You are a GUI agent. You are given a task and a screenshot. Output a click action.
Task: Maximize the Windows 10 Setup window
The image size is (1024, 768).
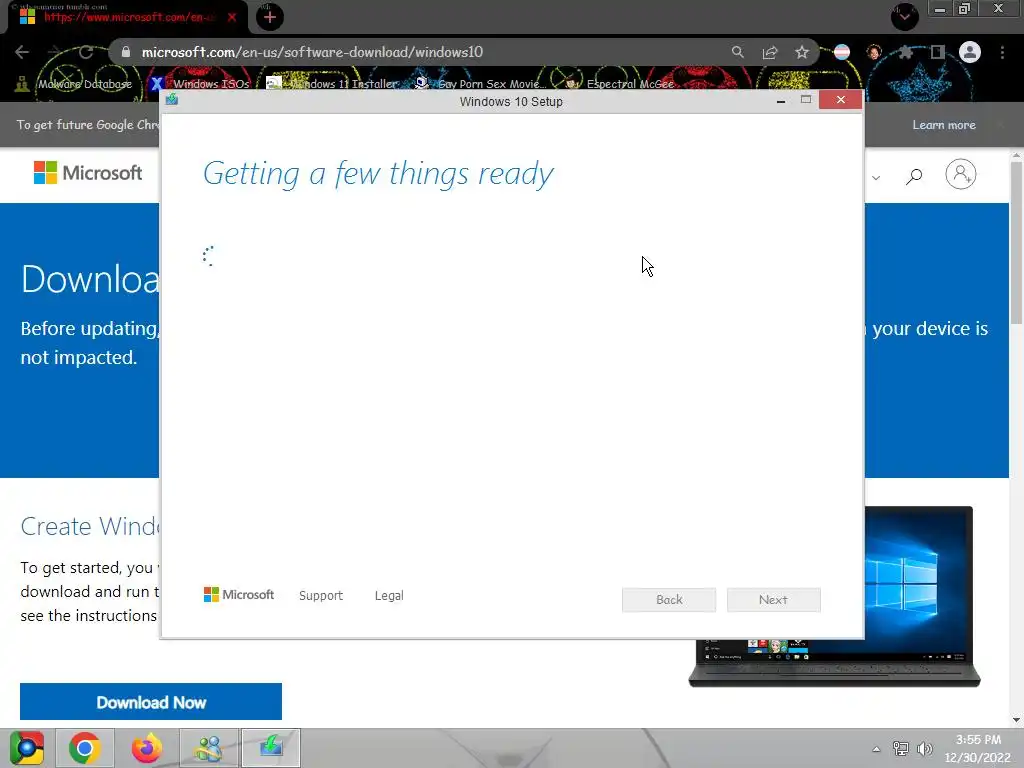click(806, 100)
